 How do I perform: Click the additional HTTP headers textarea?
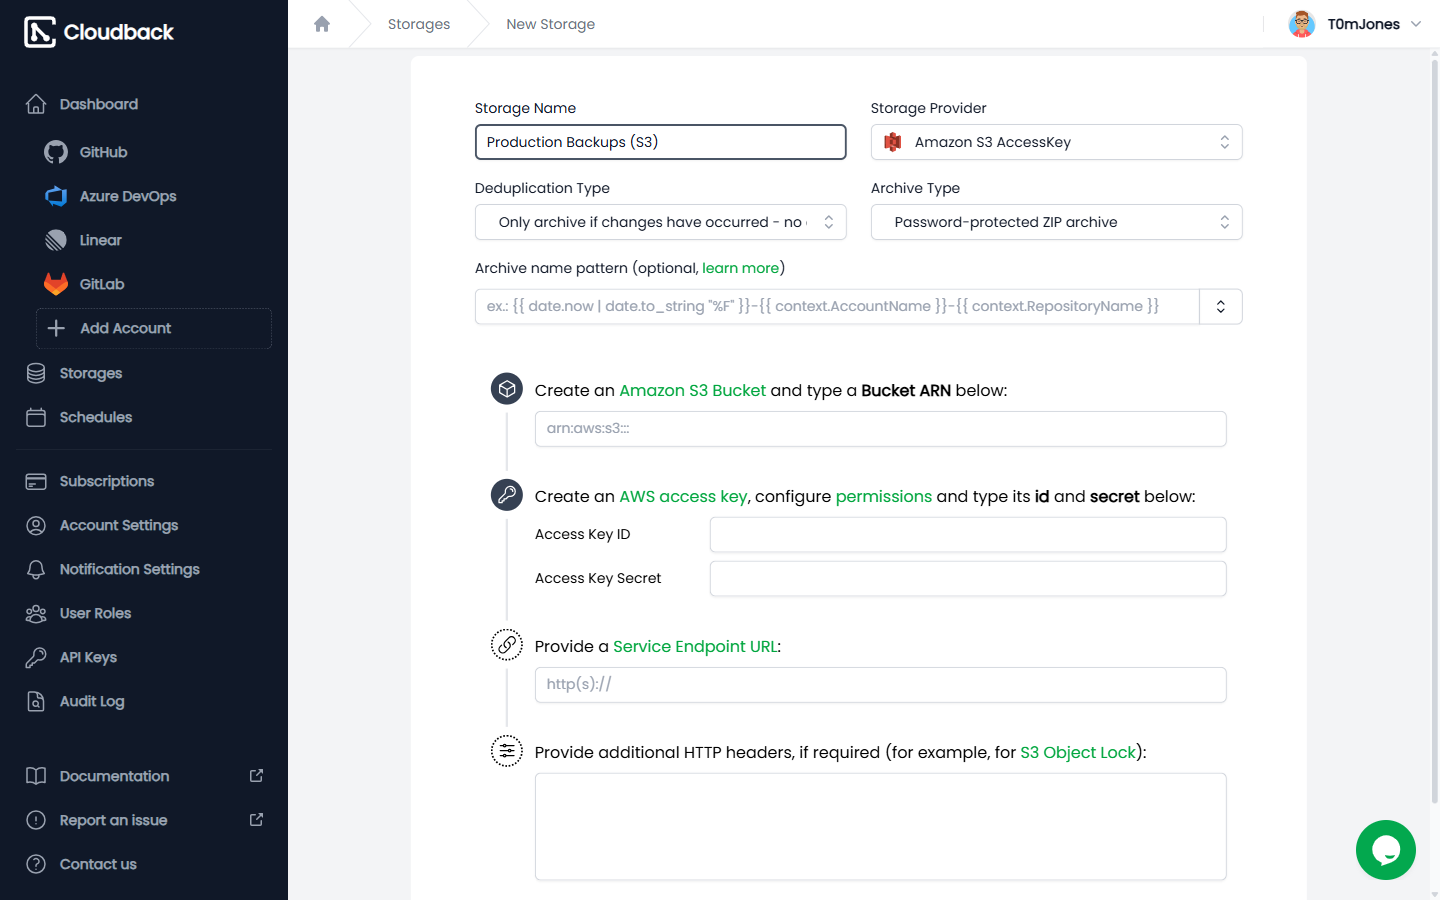coord(880,827)
